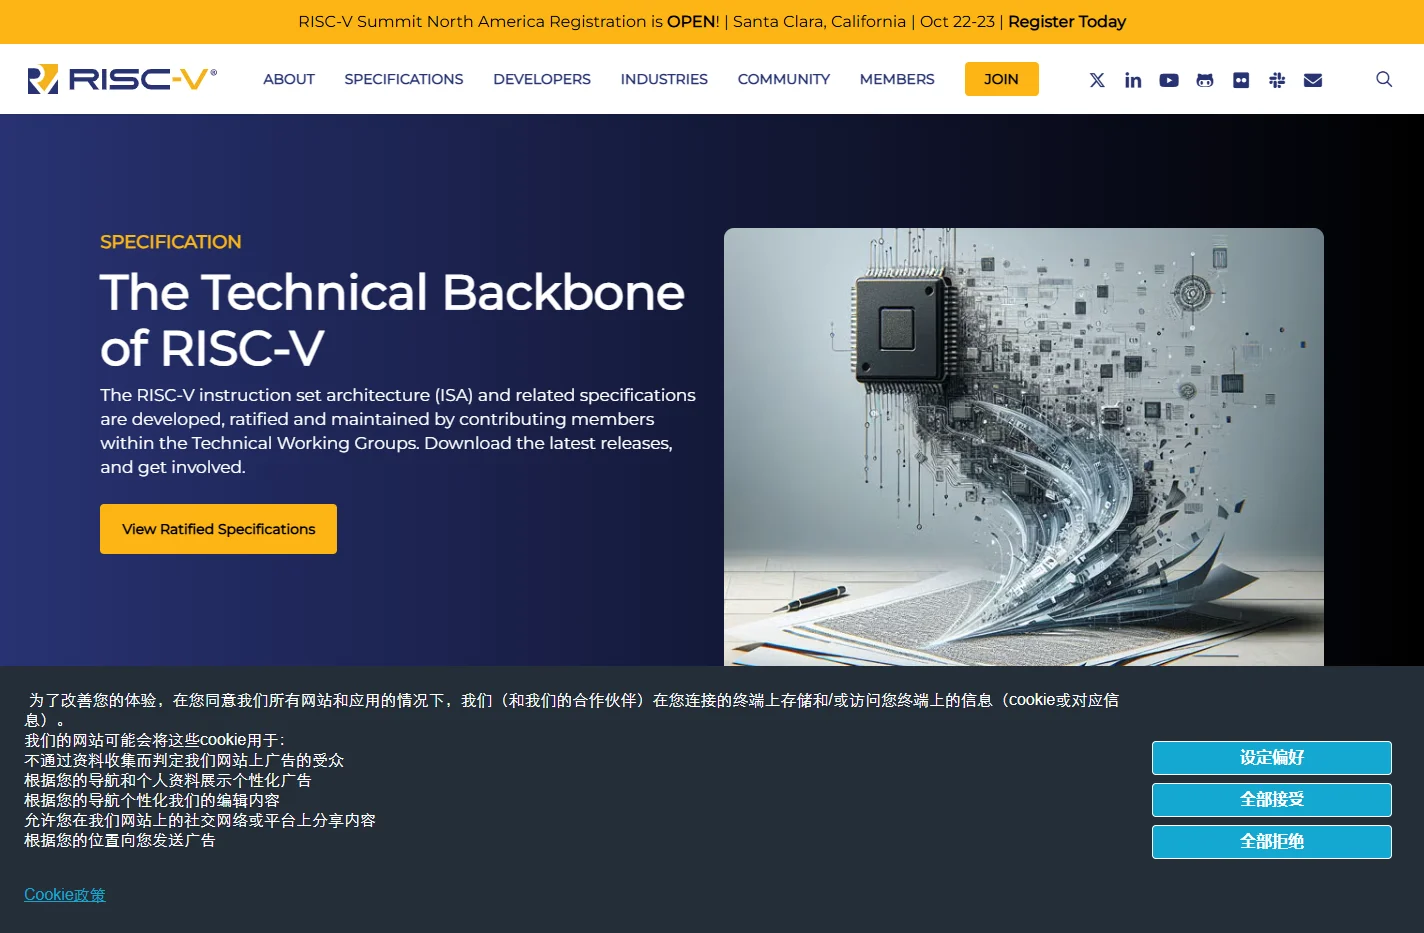
Task: Open the COMMUNITY menu
Action: (784, 79)
